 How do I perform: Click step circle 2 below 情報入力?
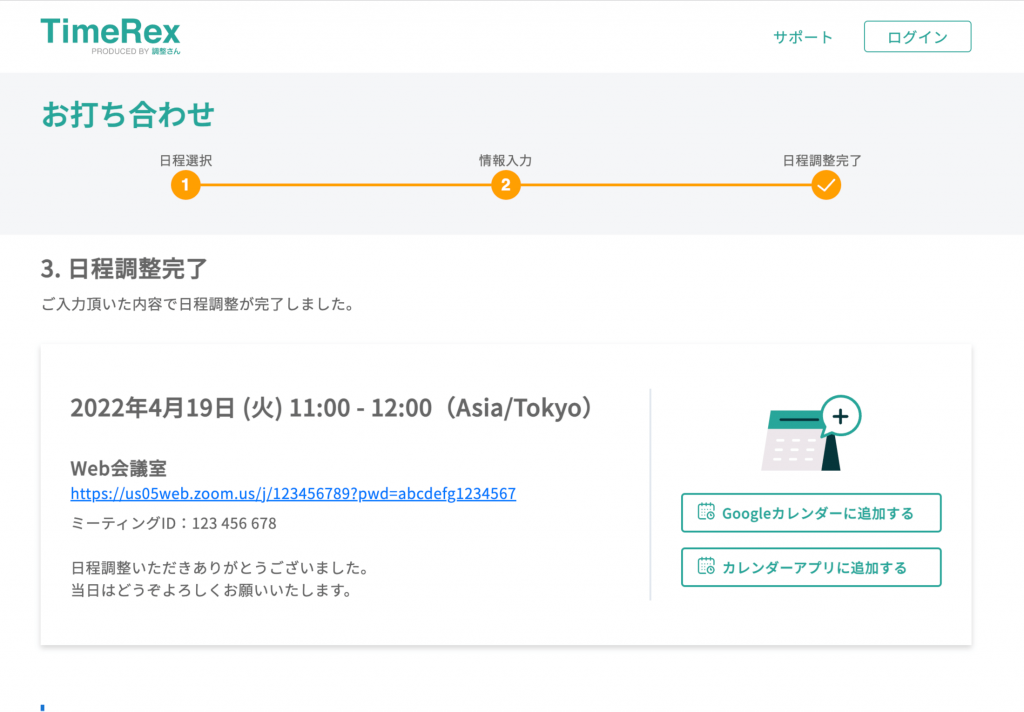505,185
